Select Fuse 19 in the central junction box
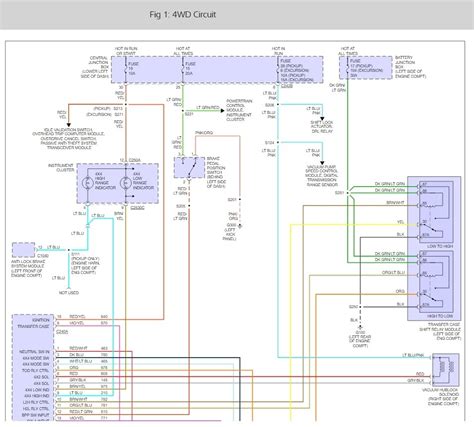The width and height of the screenshot is (474, 427). point(129,68)
